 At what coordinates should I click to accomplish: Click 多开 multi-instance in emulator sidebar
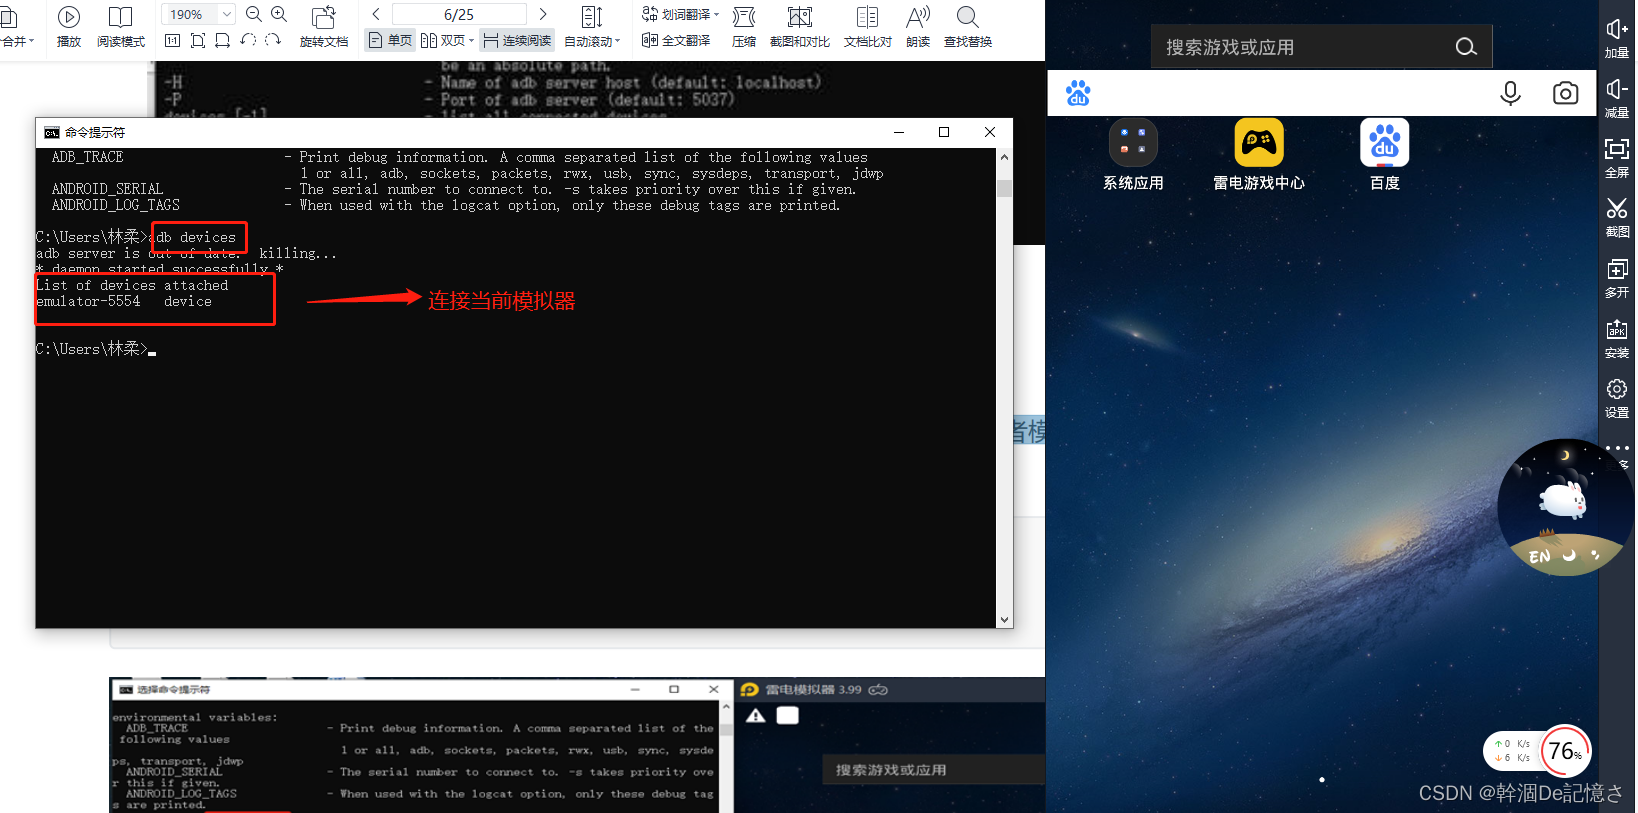[1617, 278]
